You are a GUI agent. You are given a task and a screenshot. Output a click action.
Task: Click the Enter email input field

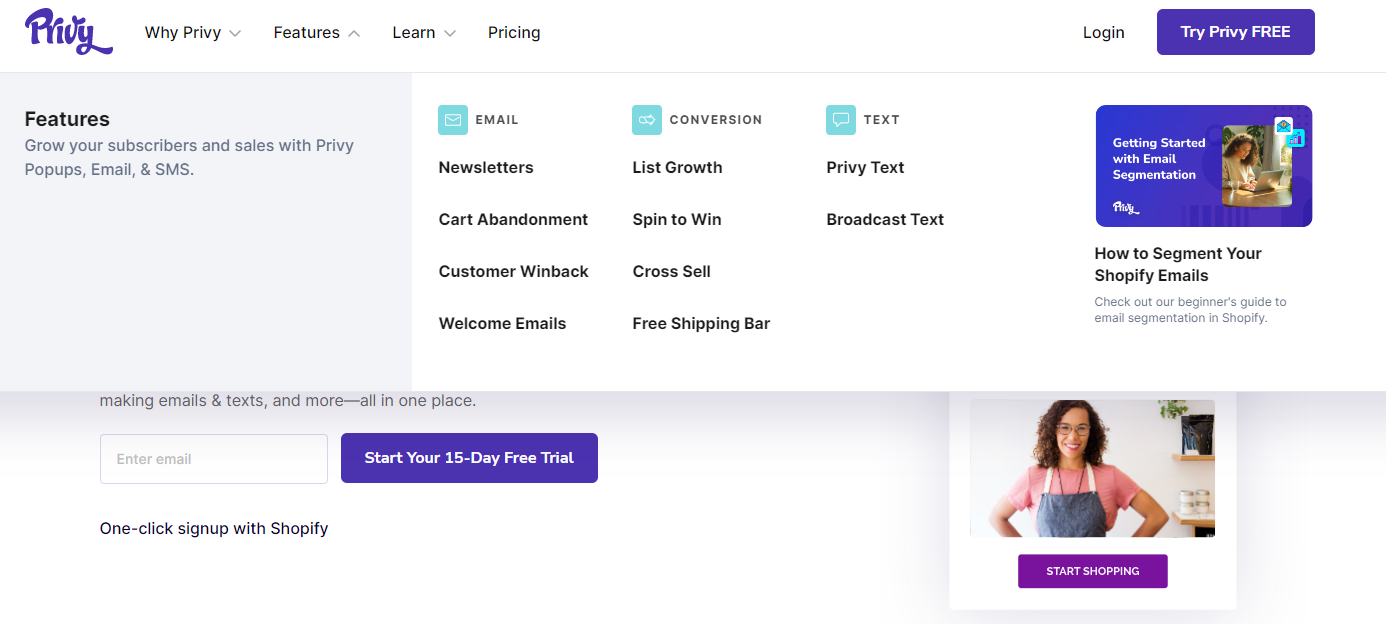214,459
